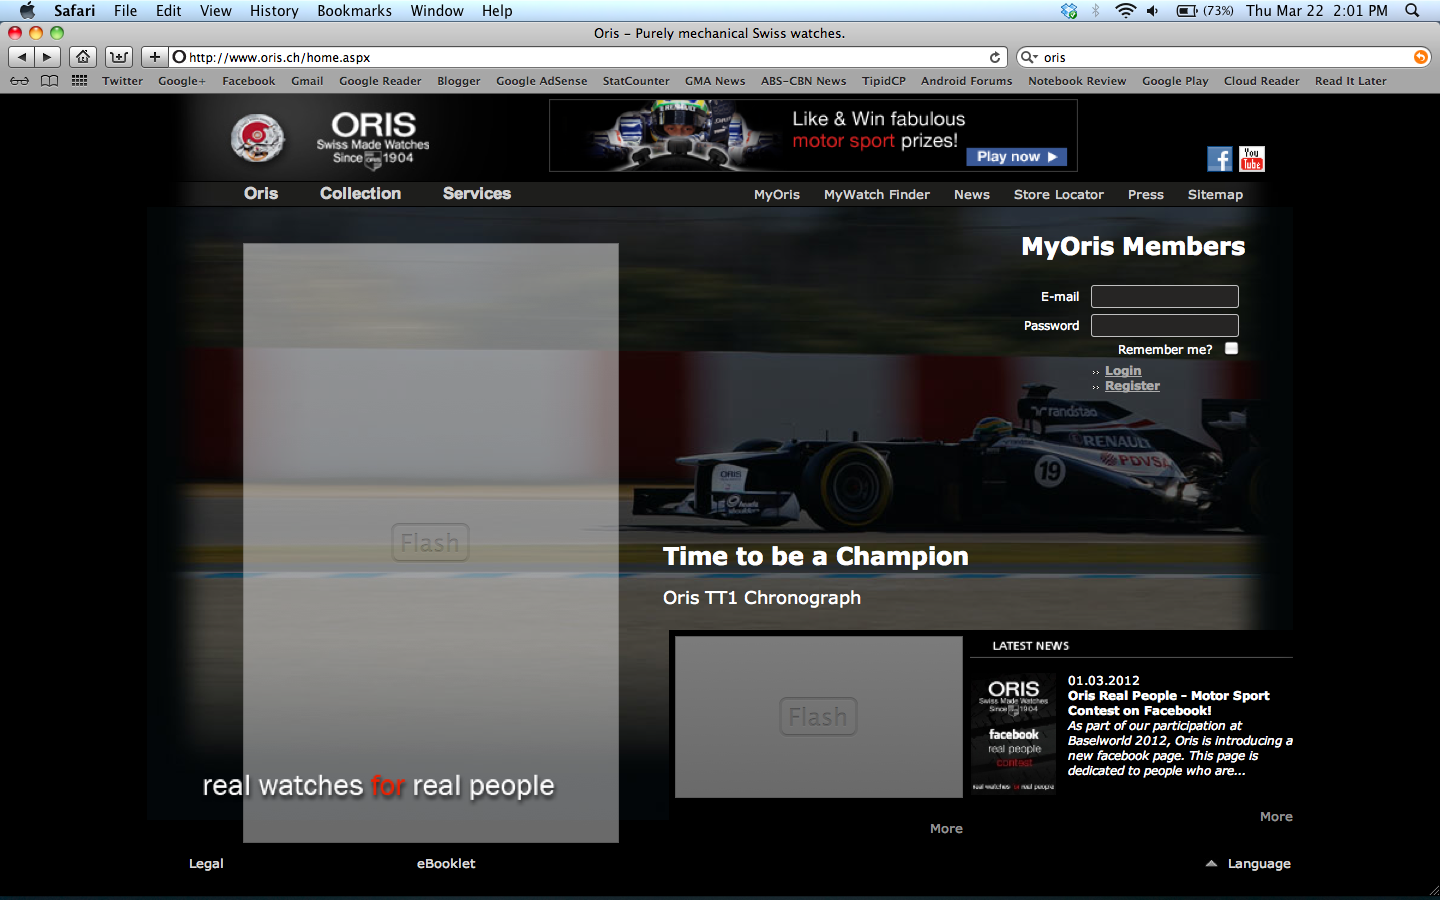The width and height of the screenshot is (1440, 900).
Task: Click the Login link
Action: (1123, 370)
